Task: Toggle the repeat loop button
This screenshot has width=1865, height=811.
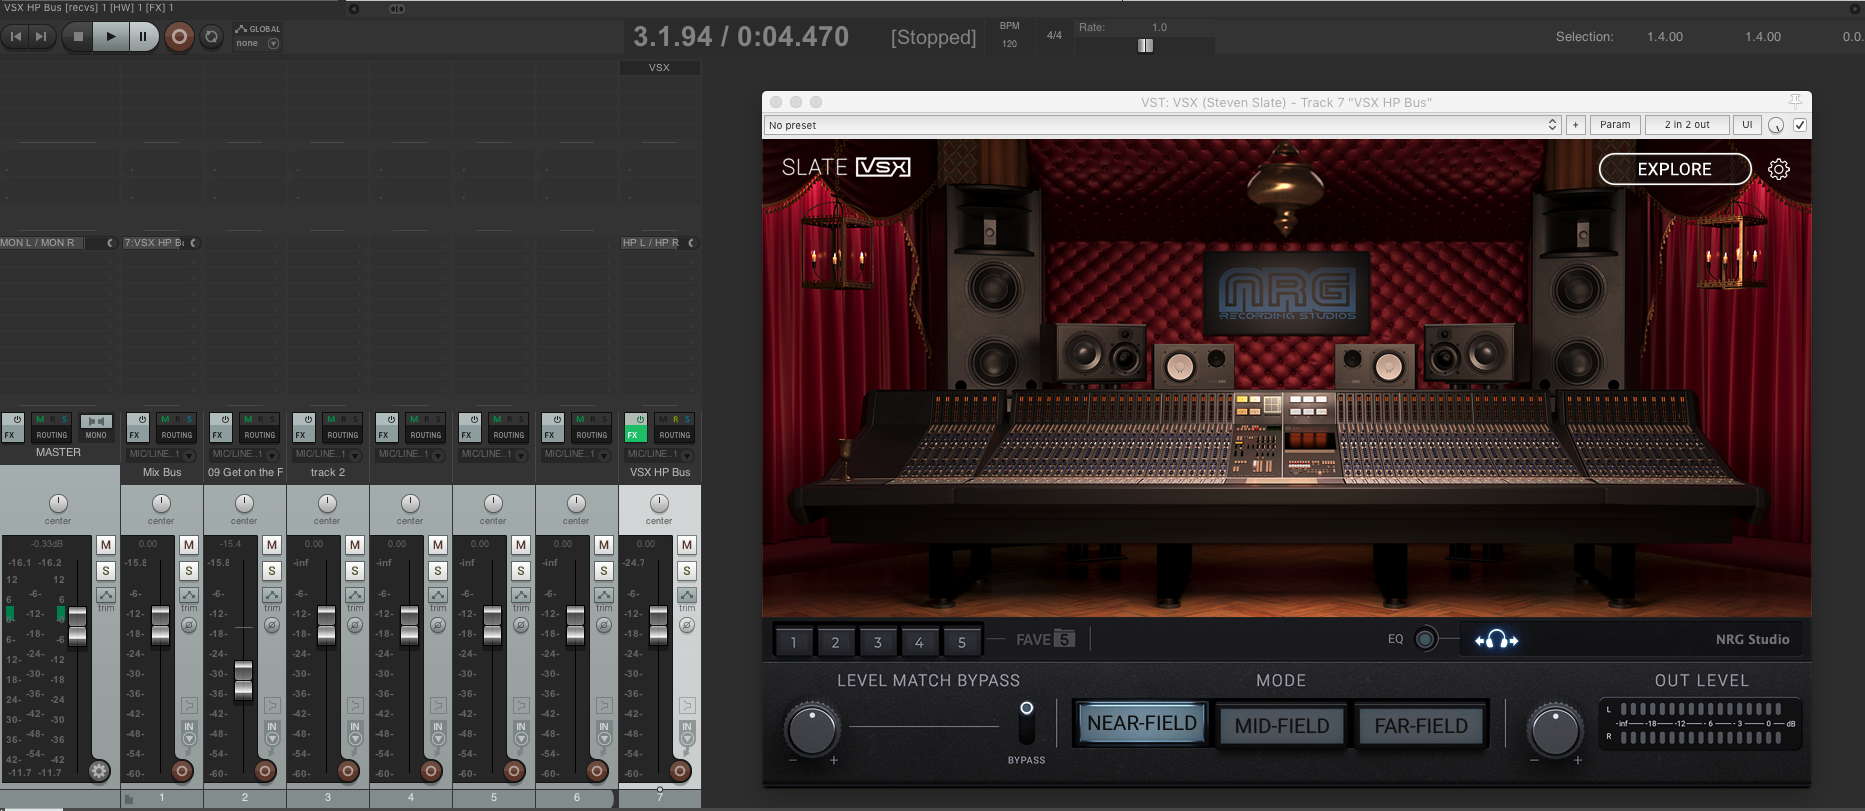Action: 211,37
